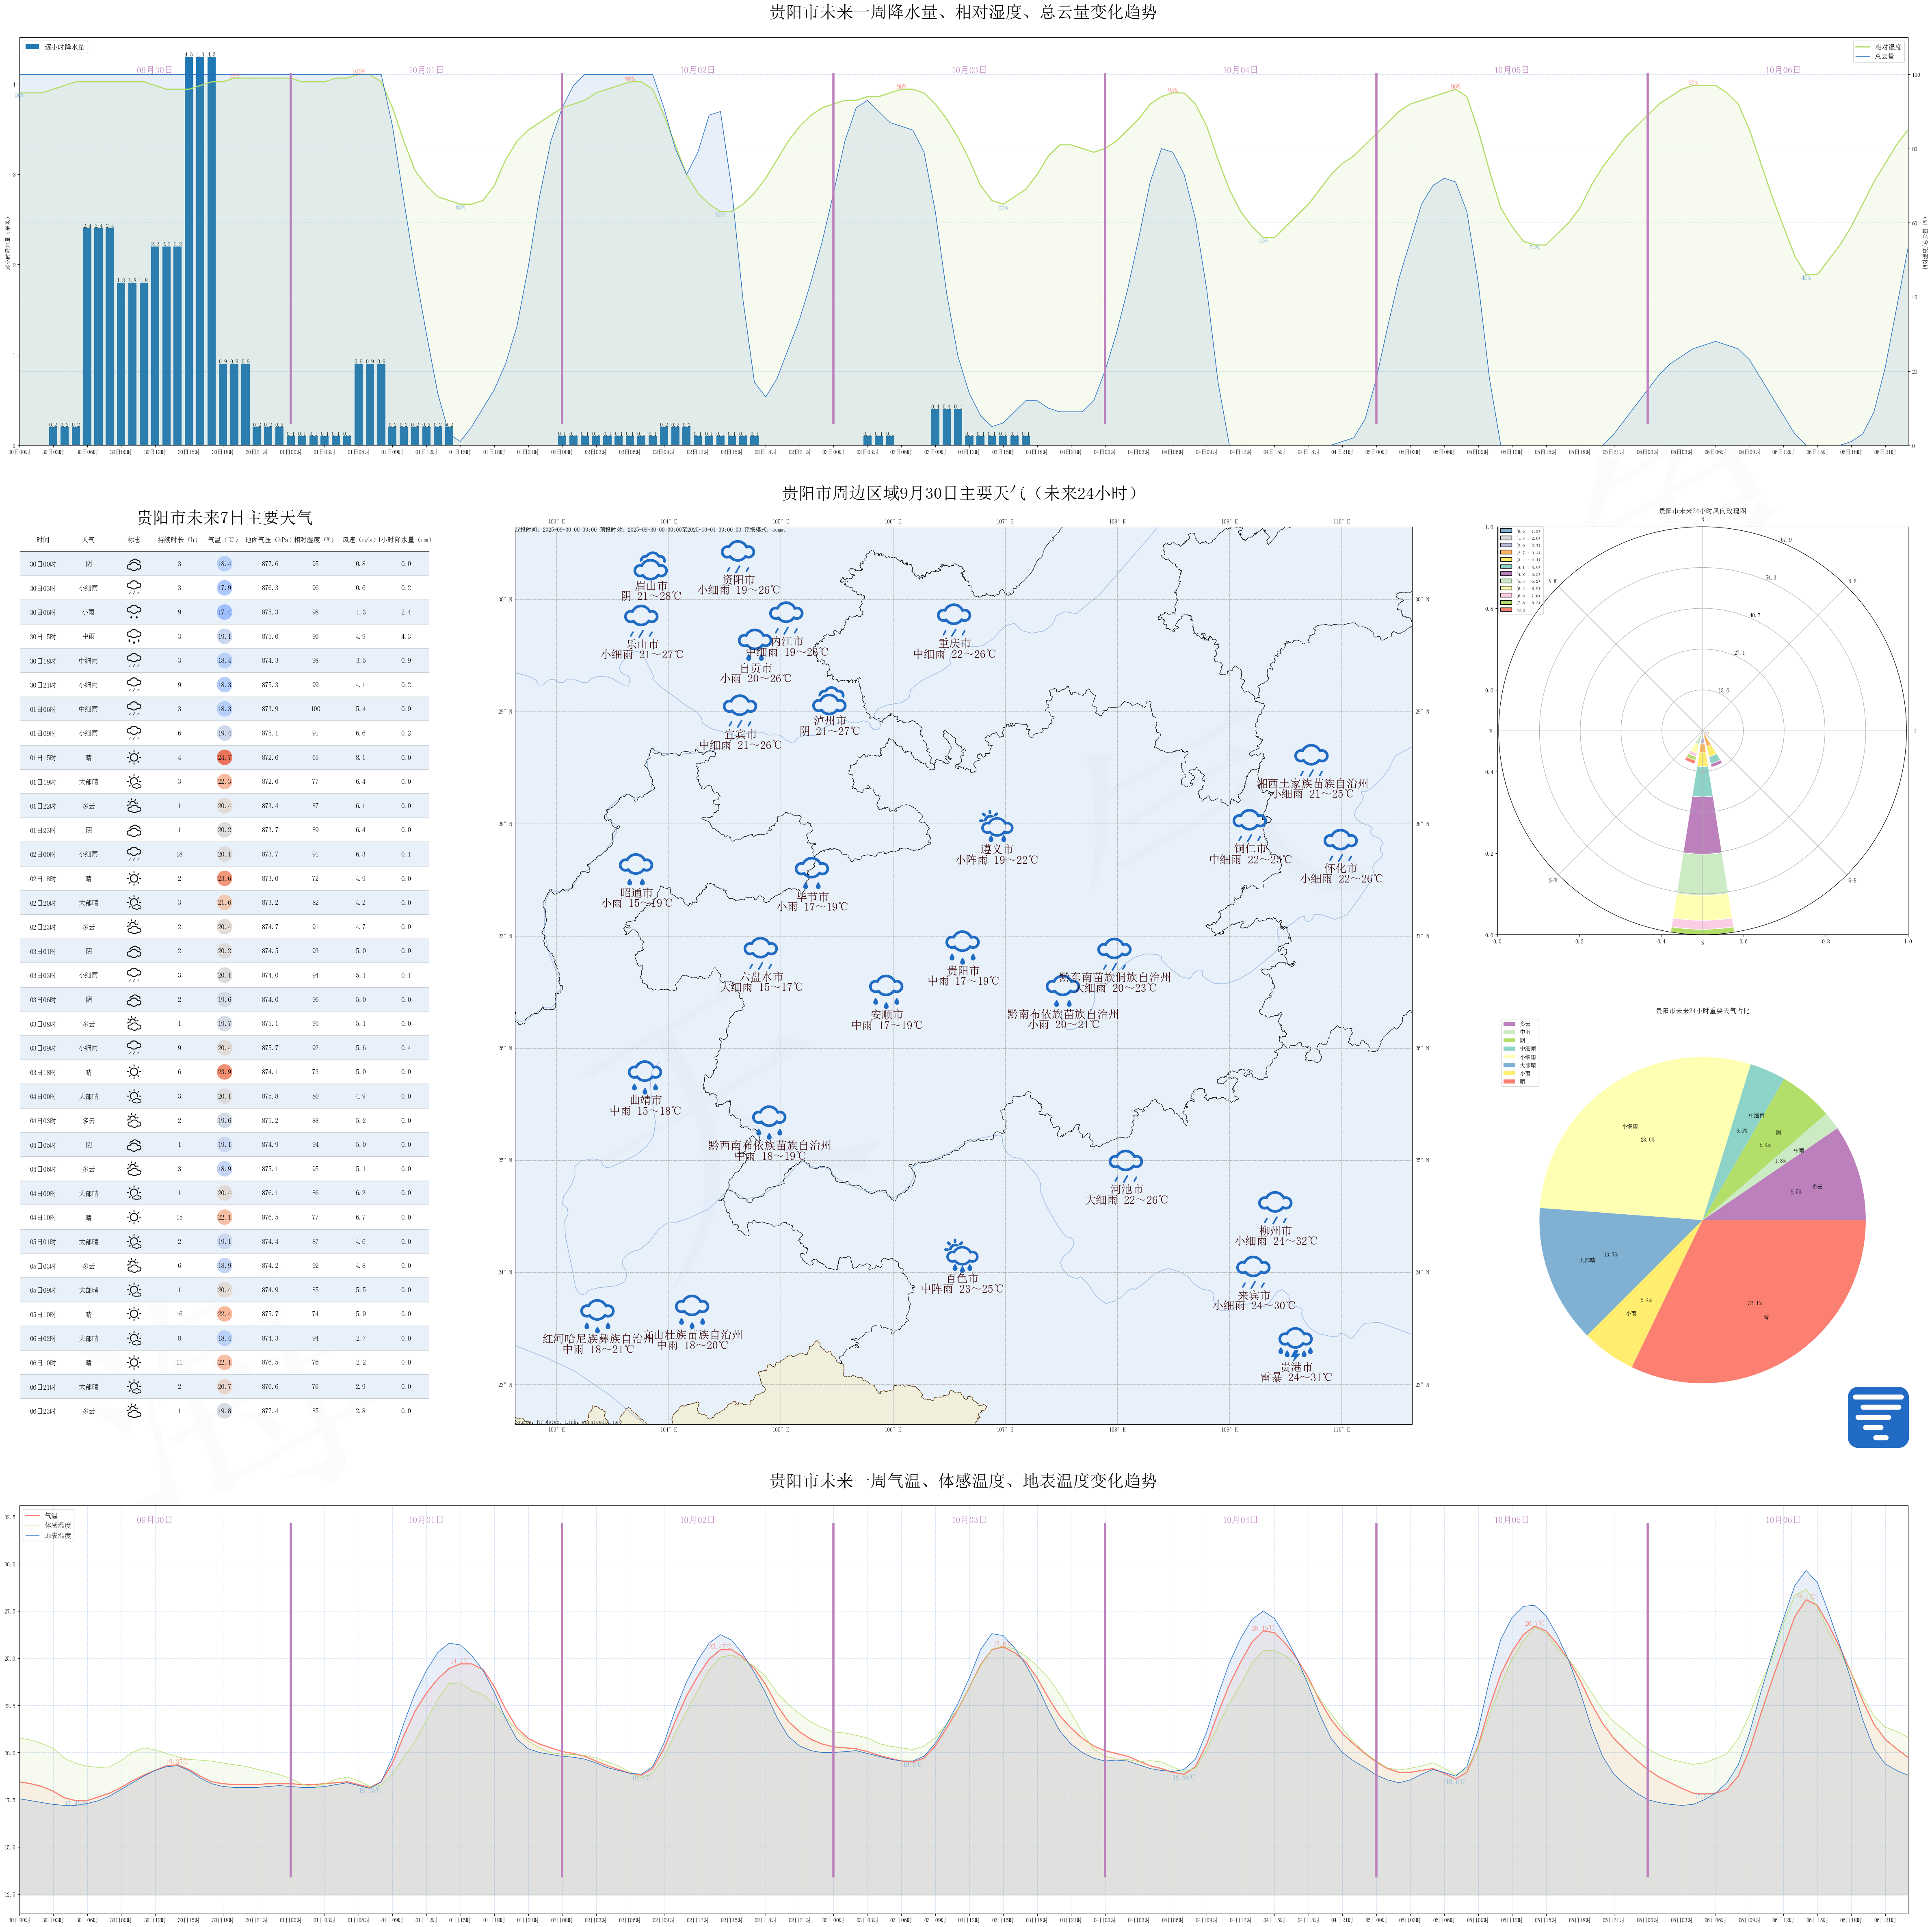Click the 贵阳市未来24小时重要天气占比 title
Screen dimensions: 1932x1927
1702,1011
